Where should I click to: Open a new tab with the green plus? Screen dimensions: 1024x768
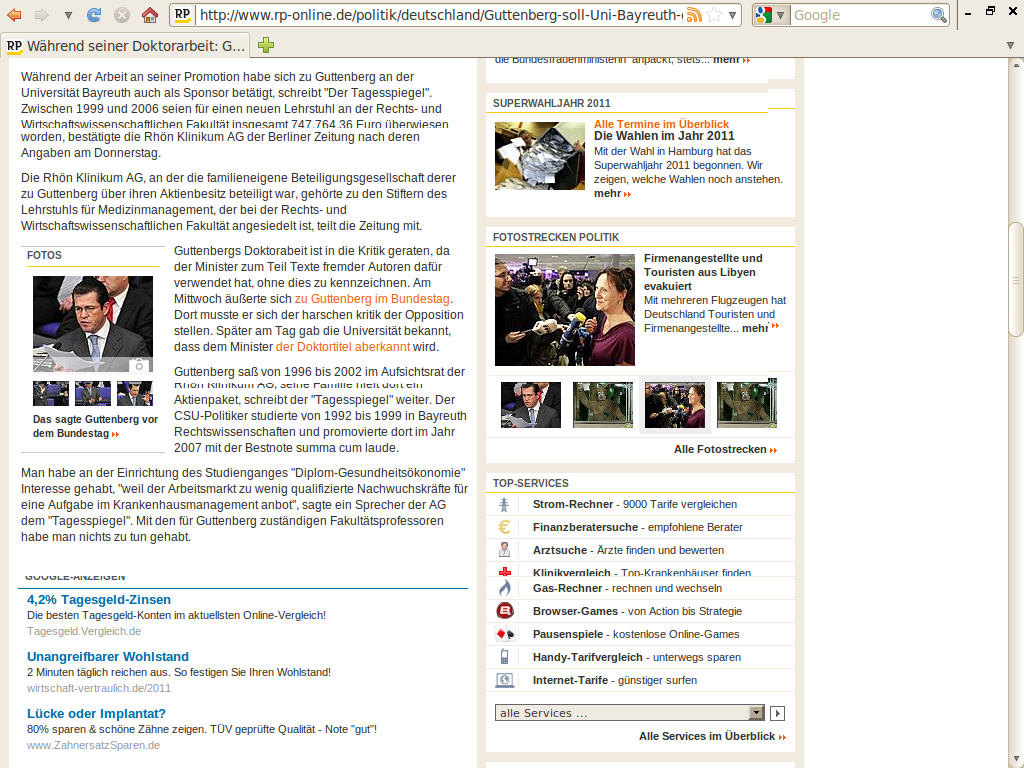[x=266, y=45]
